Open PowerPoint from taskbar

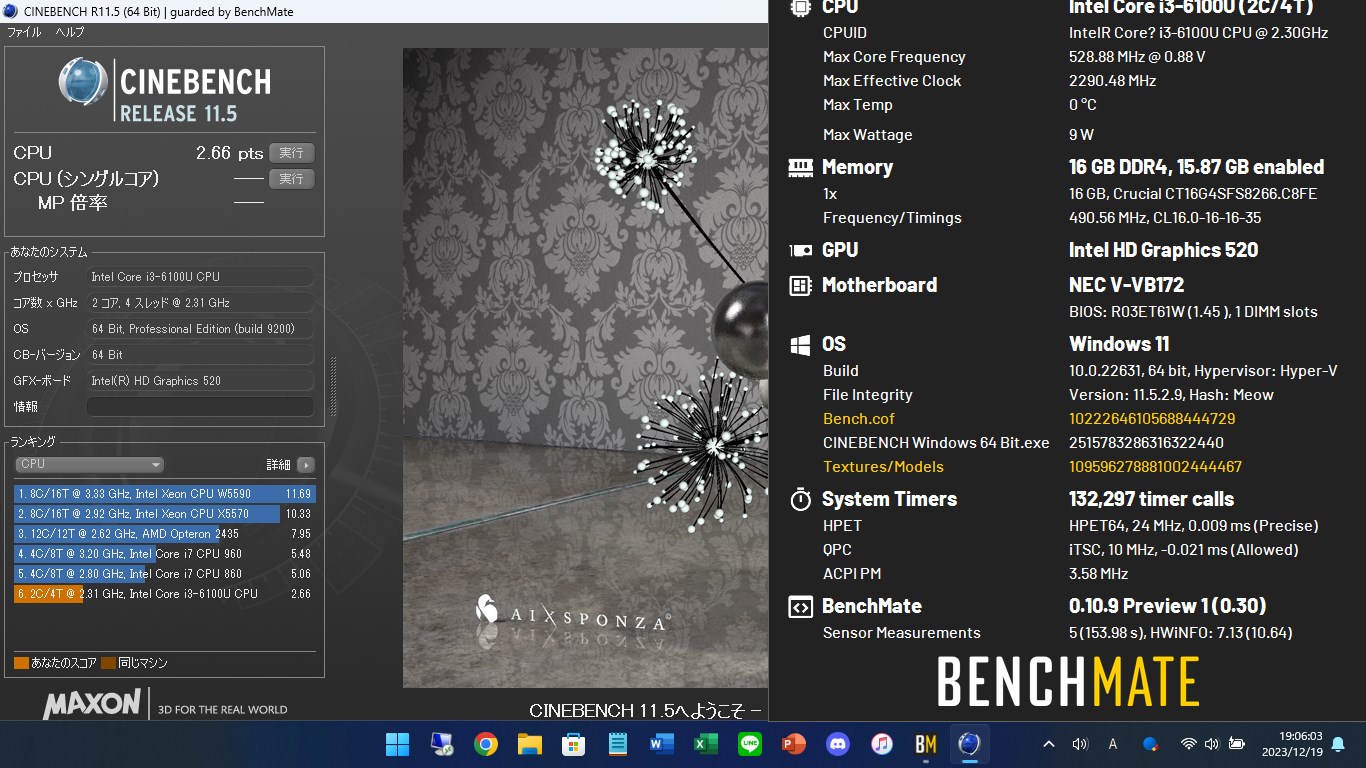(x=794, y=744)
